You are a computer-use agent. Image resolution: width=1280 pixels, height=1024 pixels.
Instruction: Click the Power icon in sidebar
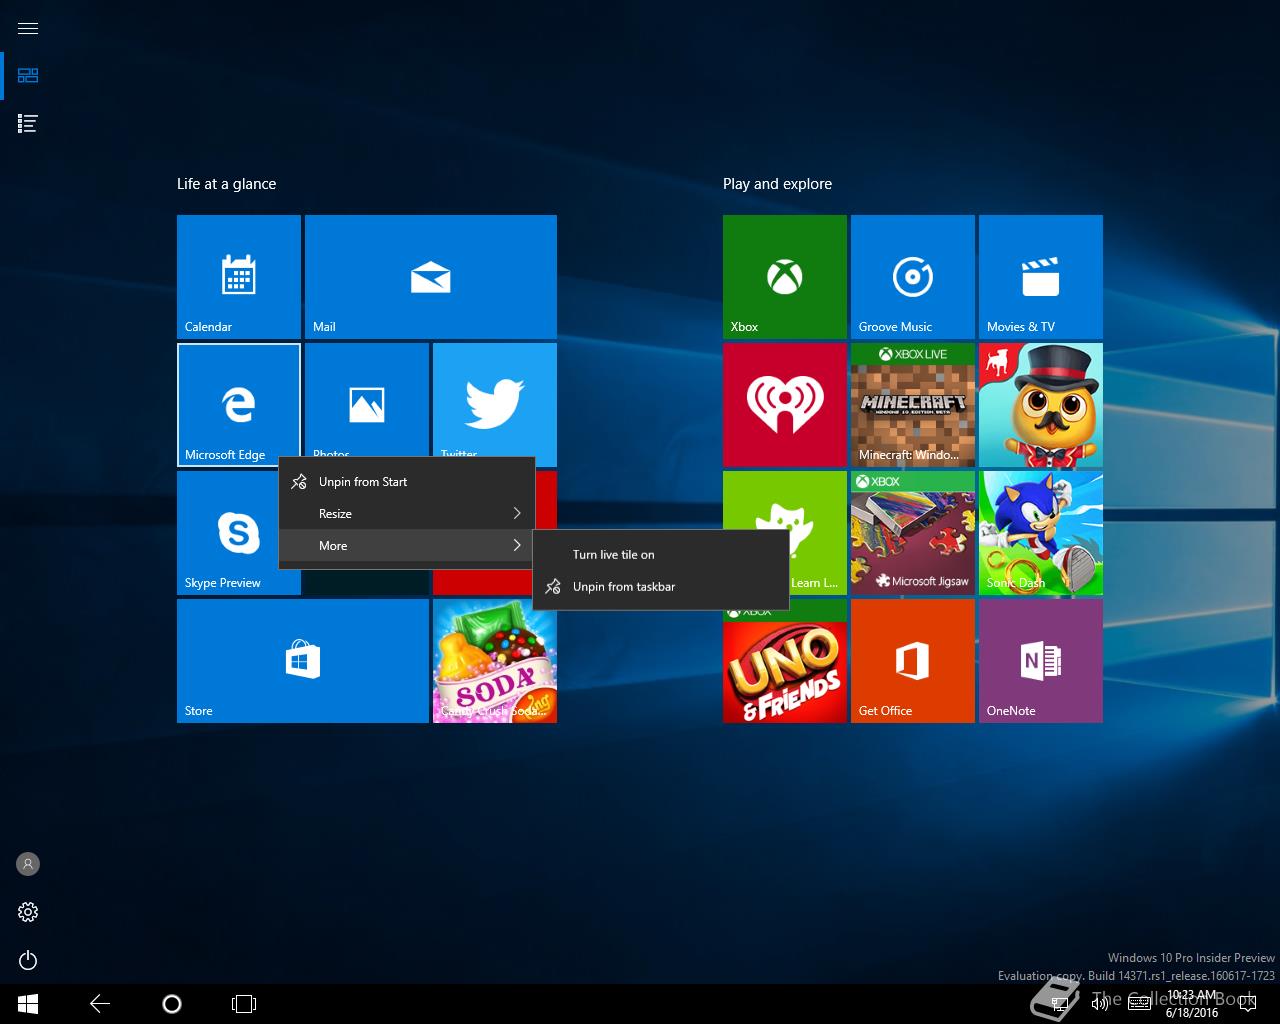pos(28,960)
